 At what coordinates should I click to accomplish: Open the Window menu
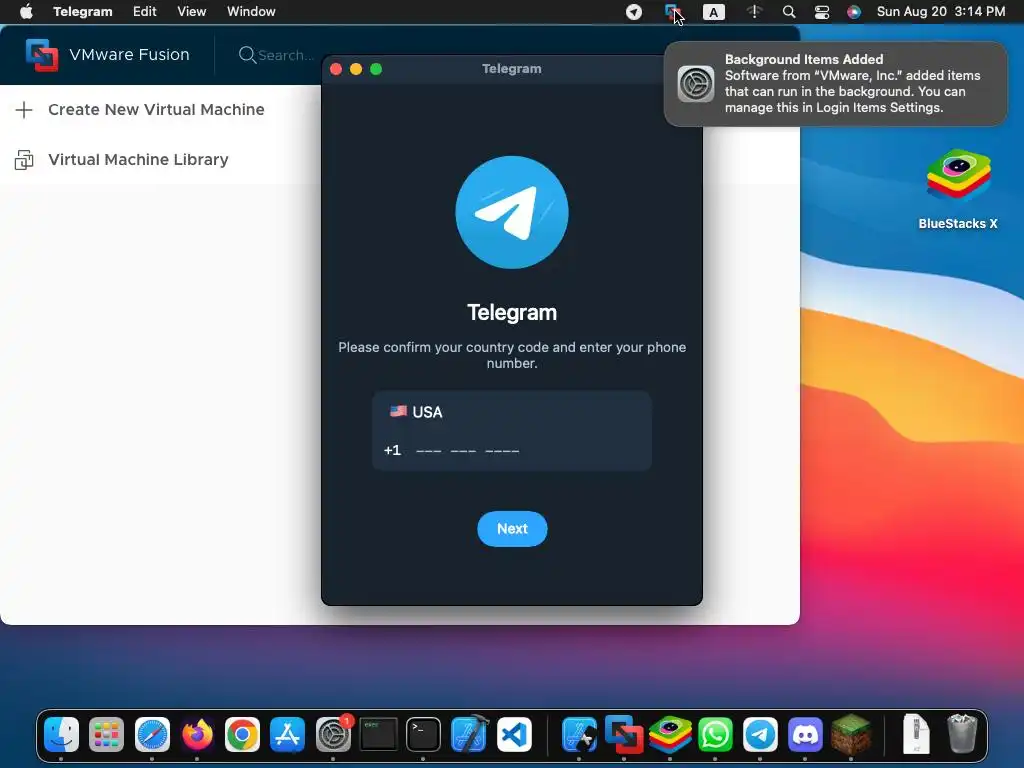251,12
